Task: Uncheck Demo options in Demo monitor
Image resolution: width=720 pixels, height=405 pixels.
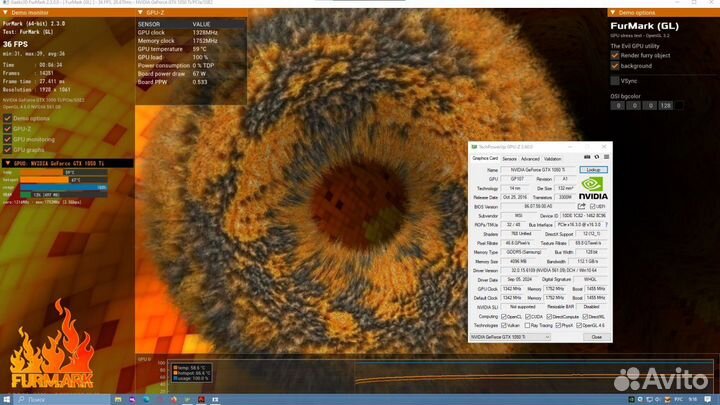Action: (7, 118)
